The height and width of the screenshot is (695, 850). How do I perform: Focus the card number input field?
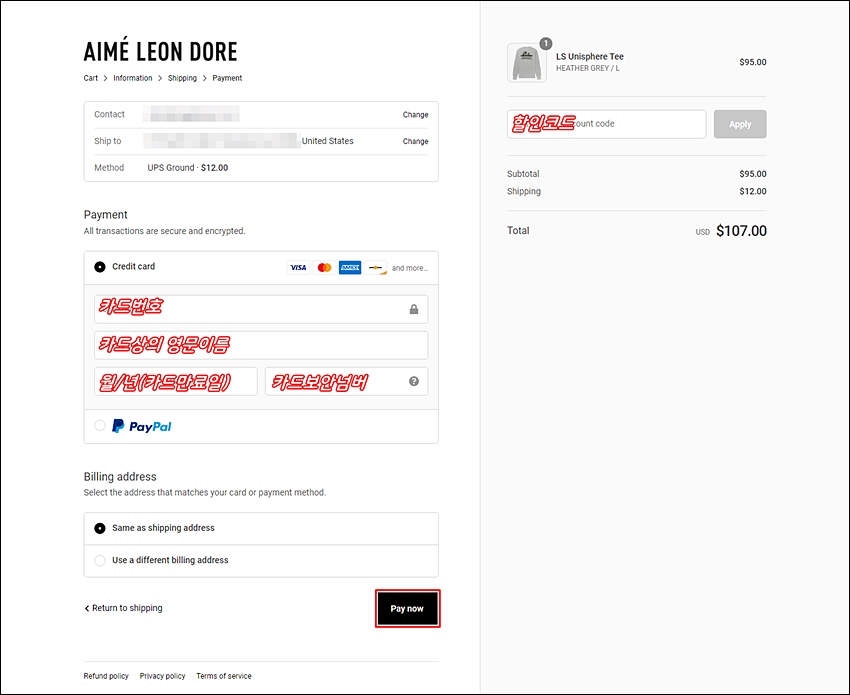click(261, 309)
